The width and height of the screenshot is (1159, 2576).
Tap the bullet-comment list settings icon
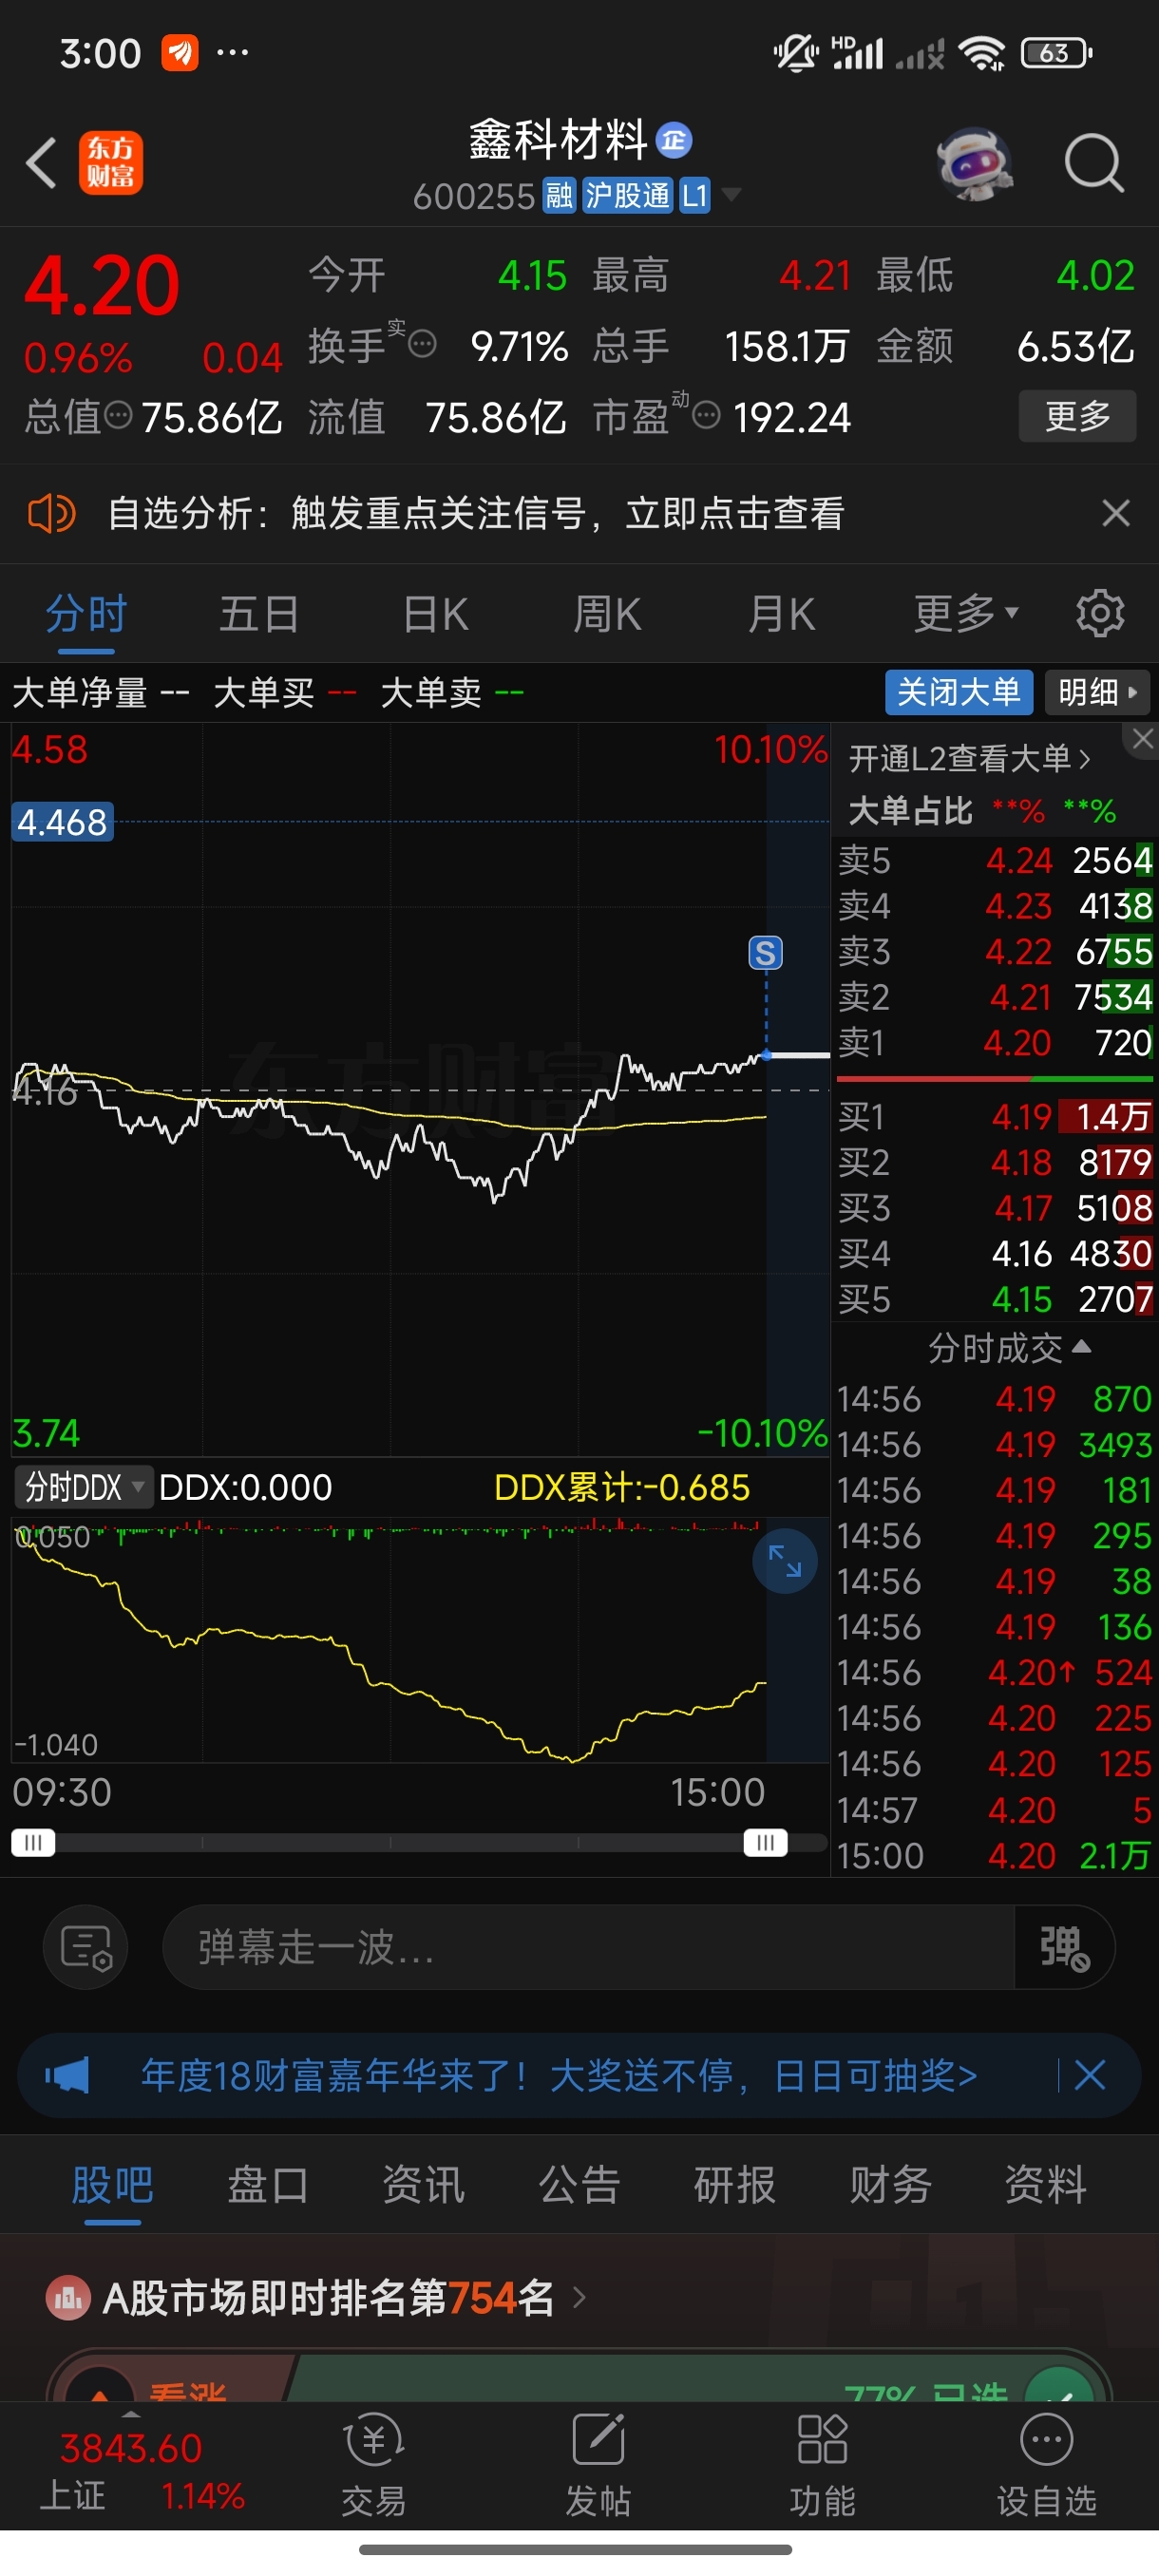(x=85, y=1947)
